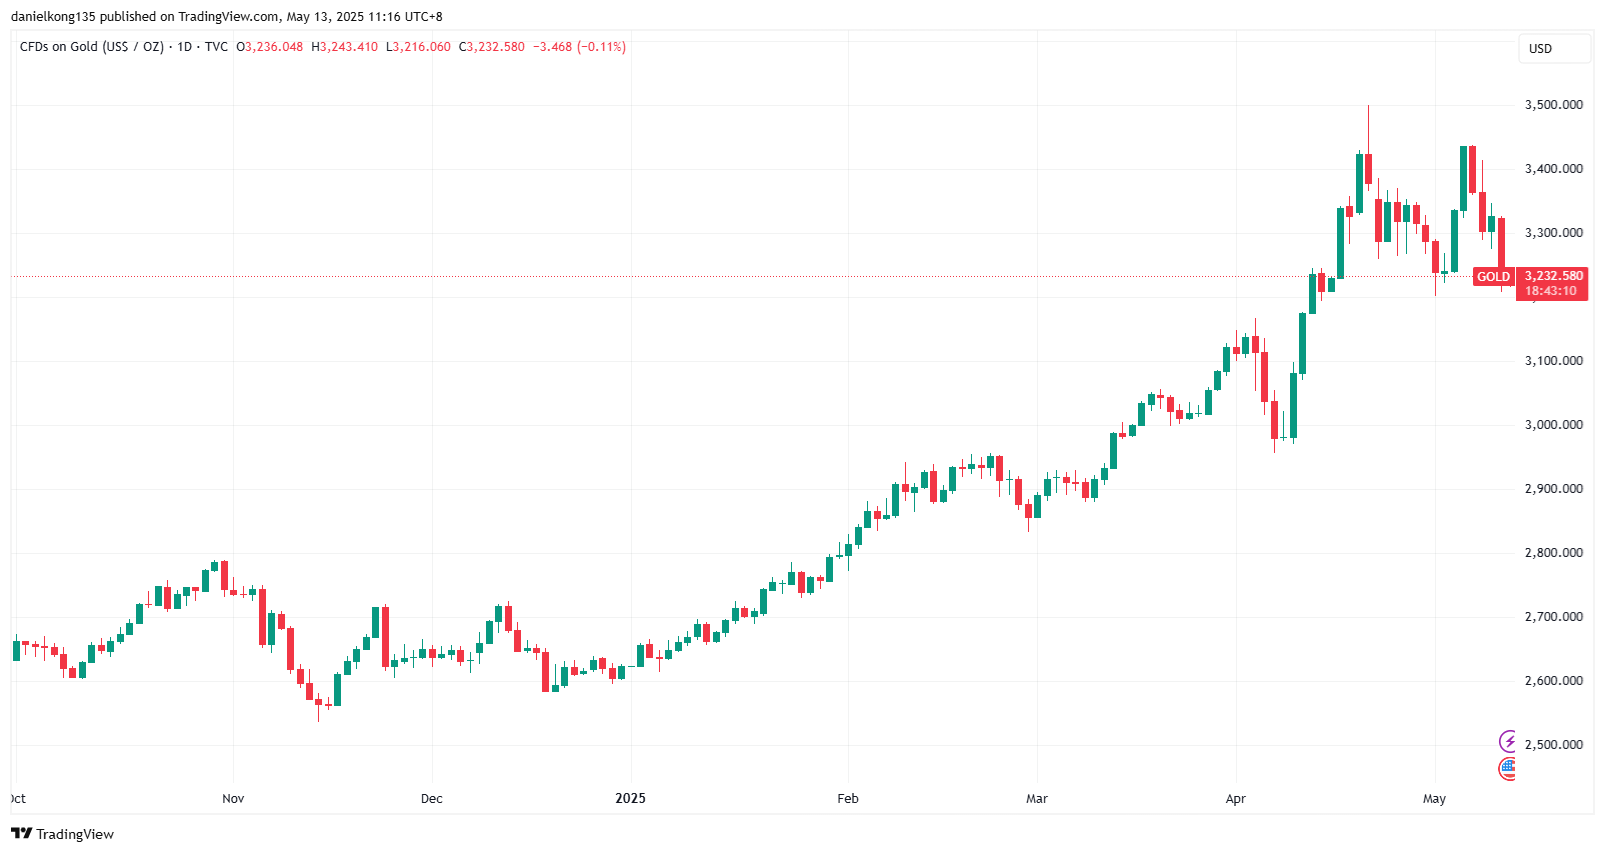
Task: Click the Feb label on time axis
Action: pos(848,798)
